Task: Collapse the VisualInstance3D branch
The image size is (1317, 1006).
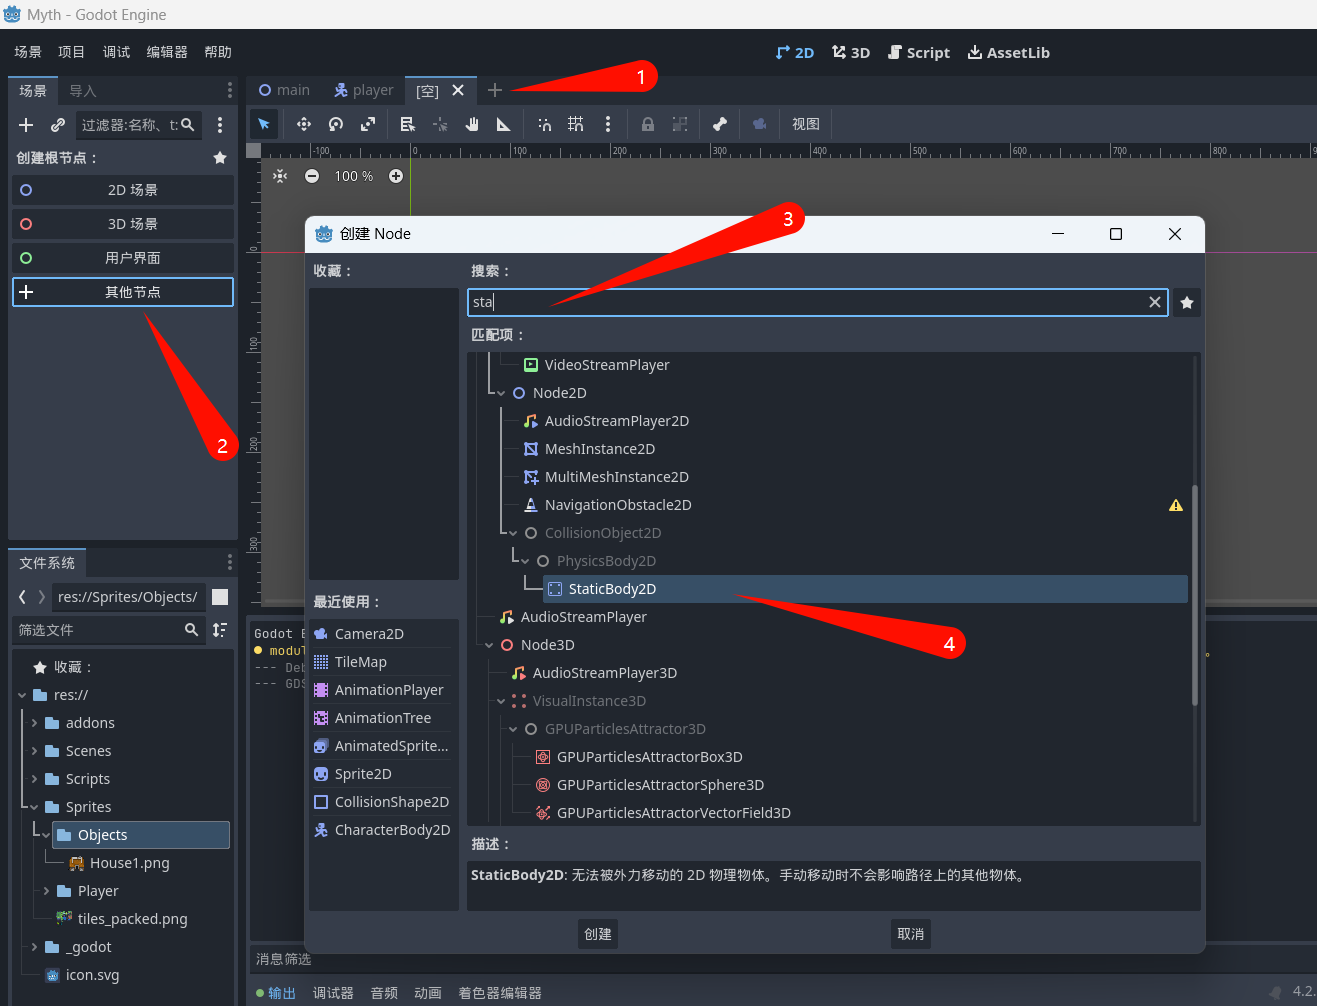Action: point(501,701)
